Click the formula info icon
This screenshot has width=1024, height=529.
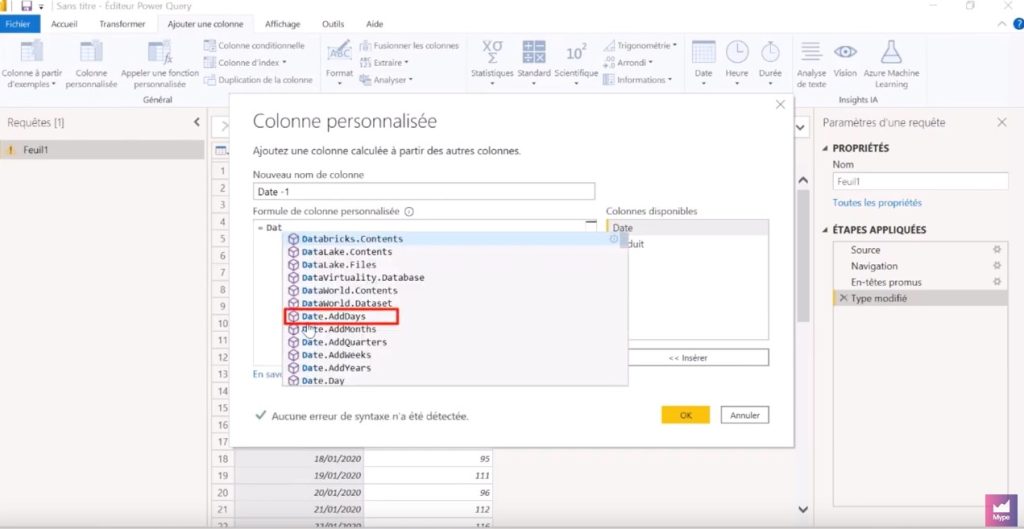tap(409, 212)
